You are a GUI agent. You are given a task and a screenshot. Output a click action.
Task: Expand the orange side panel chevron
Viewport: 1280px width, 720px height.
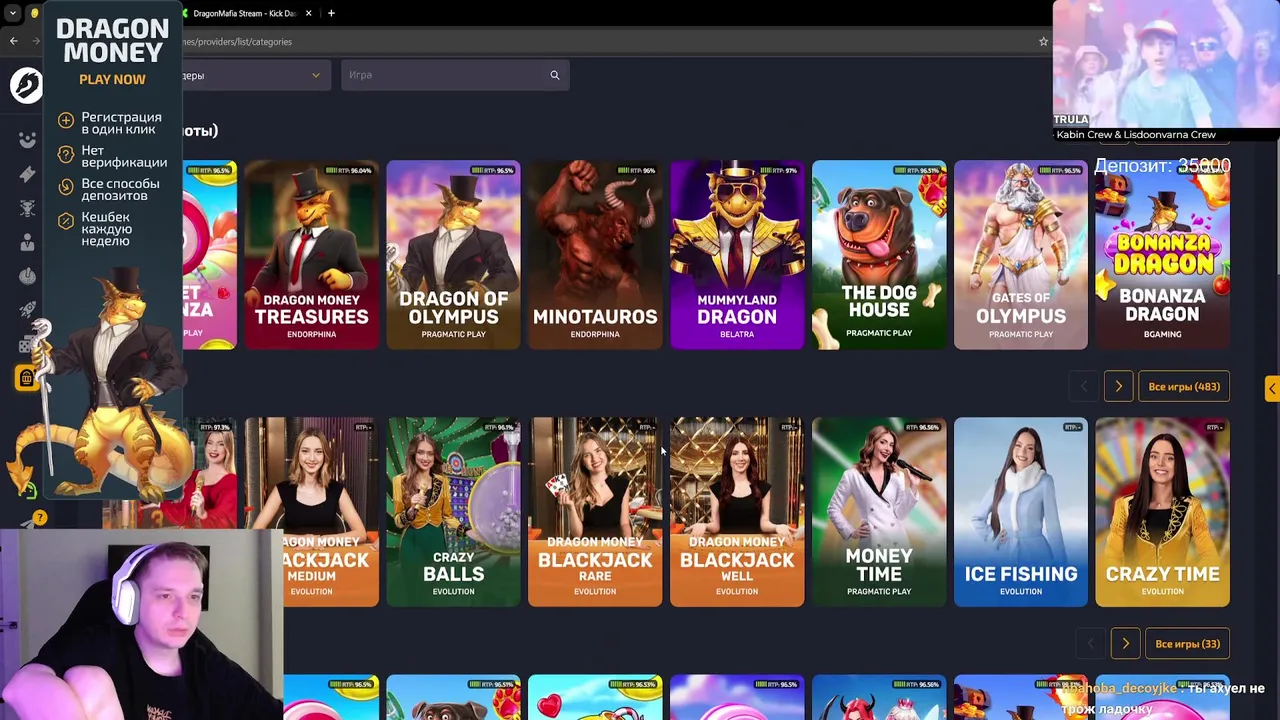tap(1272, 388)
